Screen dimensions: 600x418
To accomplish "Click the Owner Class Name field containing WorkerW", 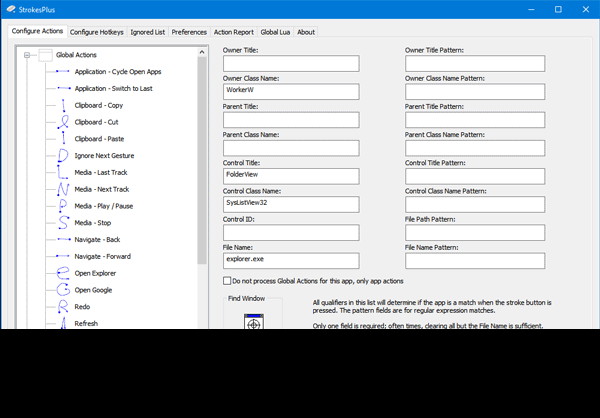I will (291, 92).
